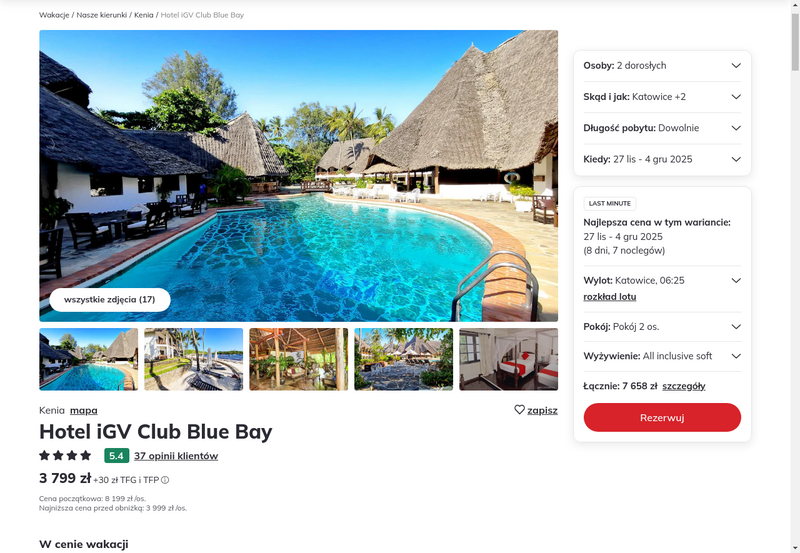This screenshot has height=553, width=800.
Task: Expand the Długość pobytu dropdown
Action: [x=662, y=128]
